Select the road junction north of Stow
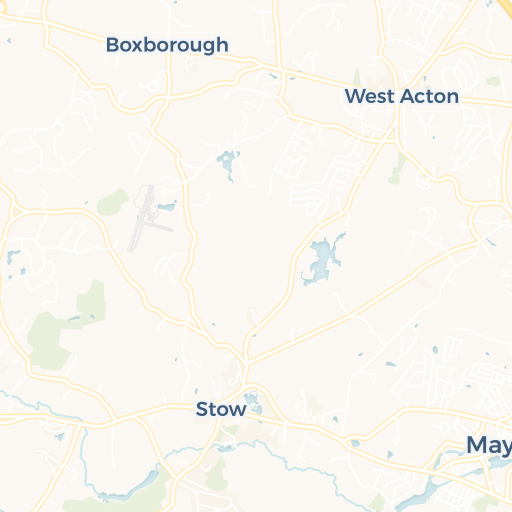The image size is (512, 512). 246,362
